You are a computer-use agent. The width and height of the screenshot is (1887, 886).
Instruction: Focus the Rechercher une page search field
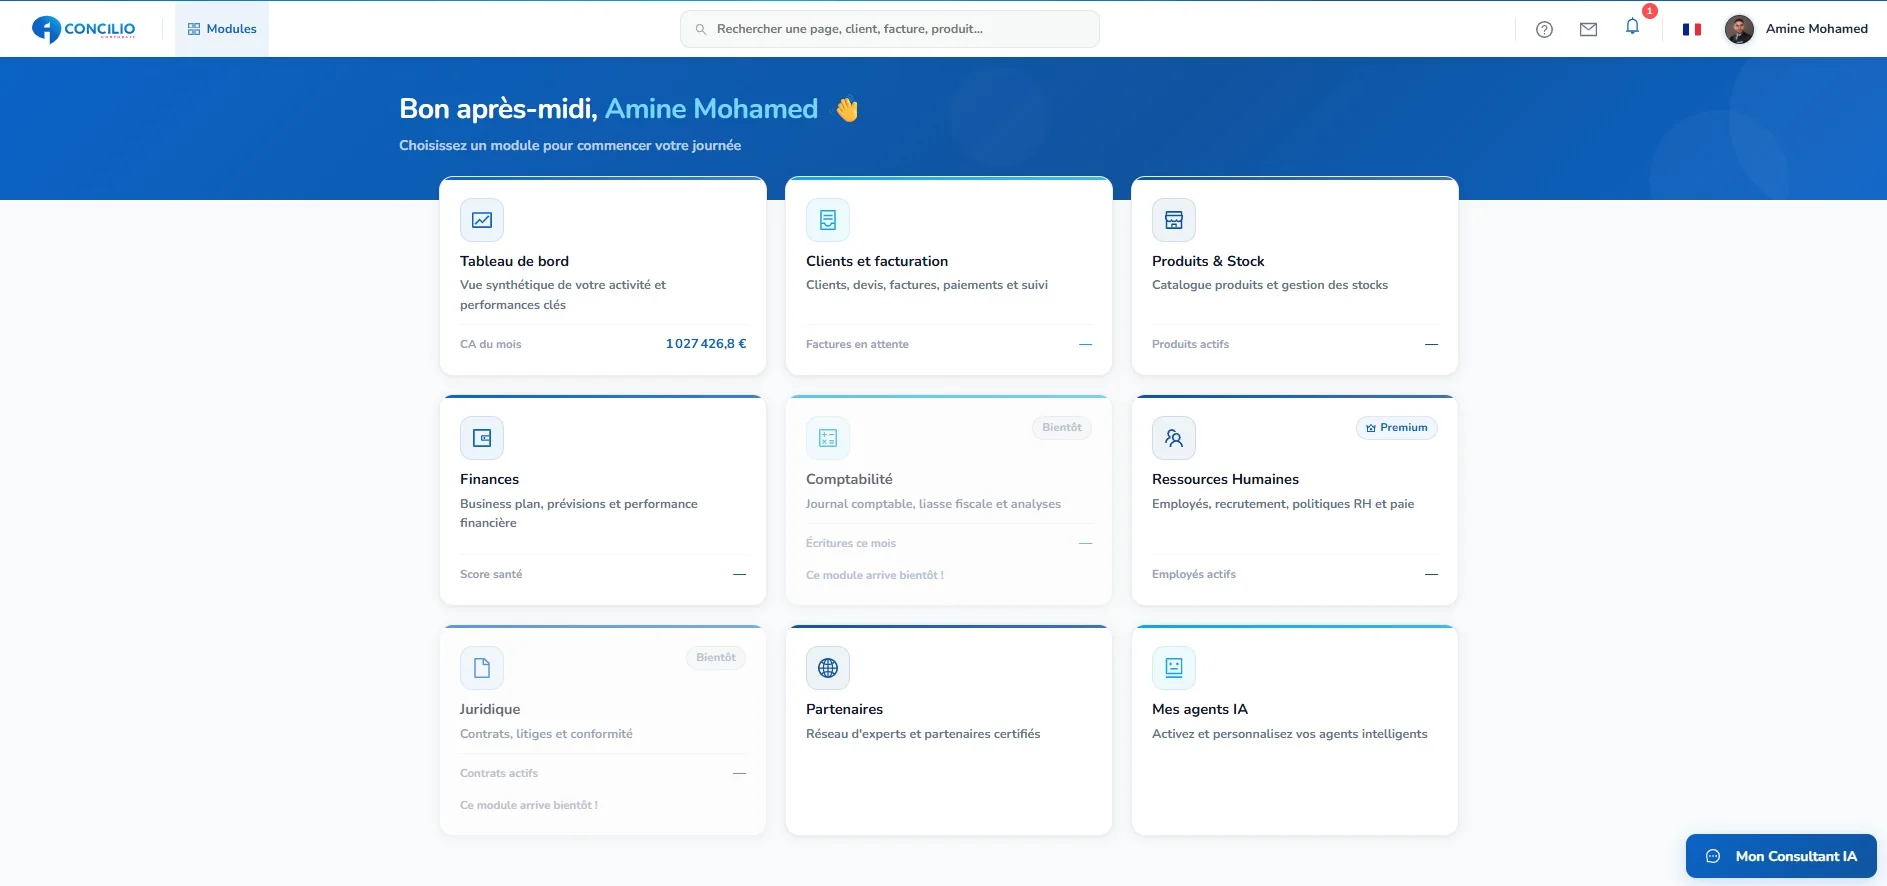(x=890, y=29)
